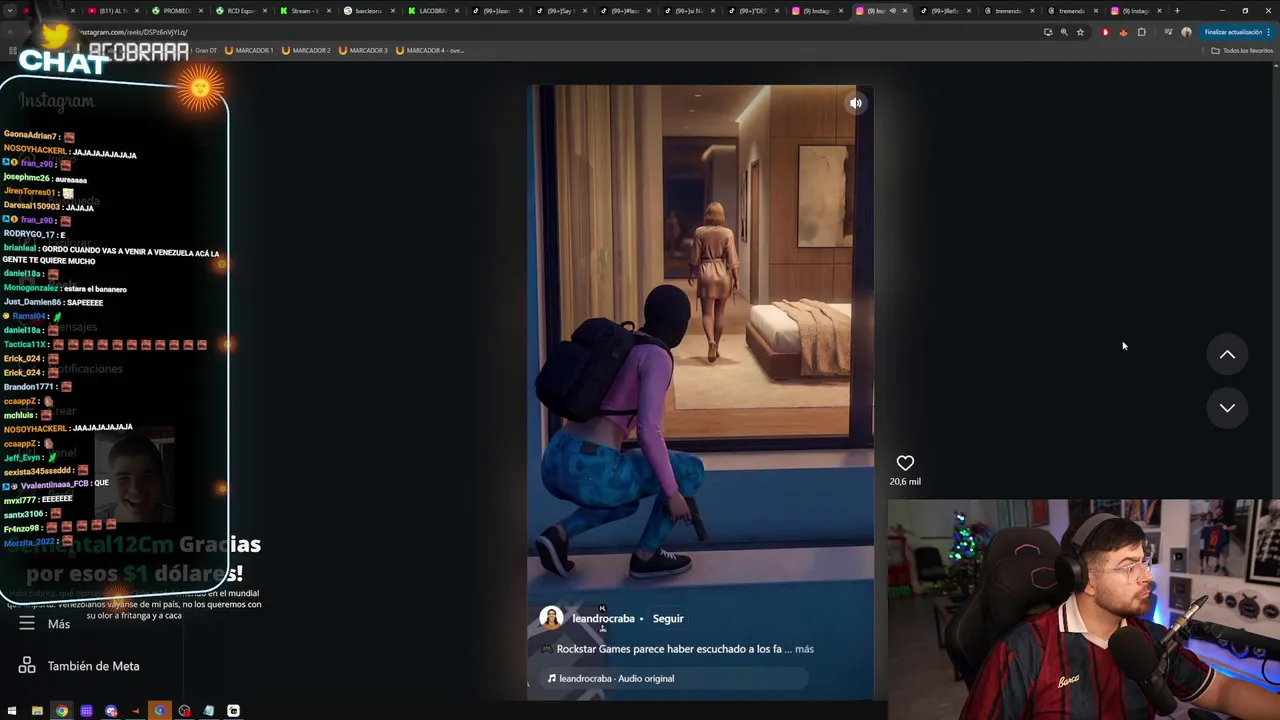Expand caption with the 'más' link

[x=804, y=649]
